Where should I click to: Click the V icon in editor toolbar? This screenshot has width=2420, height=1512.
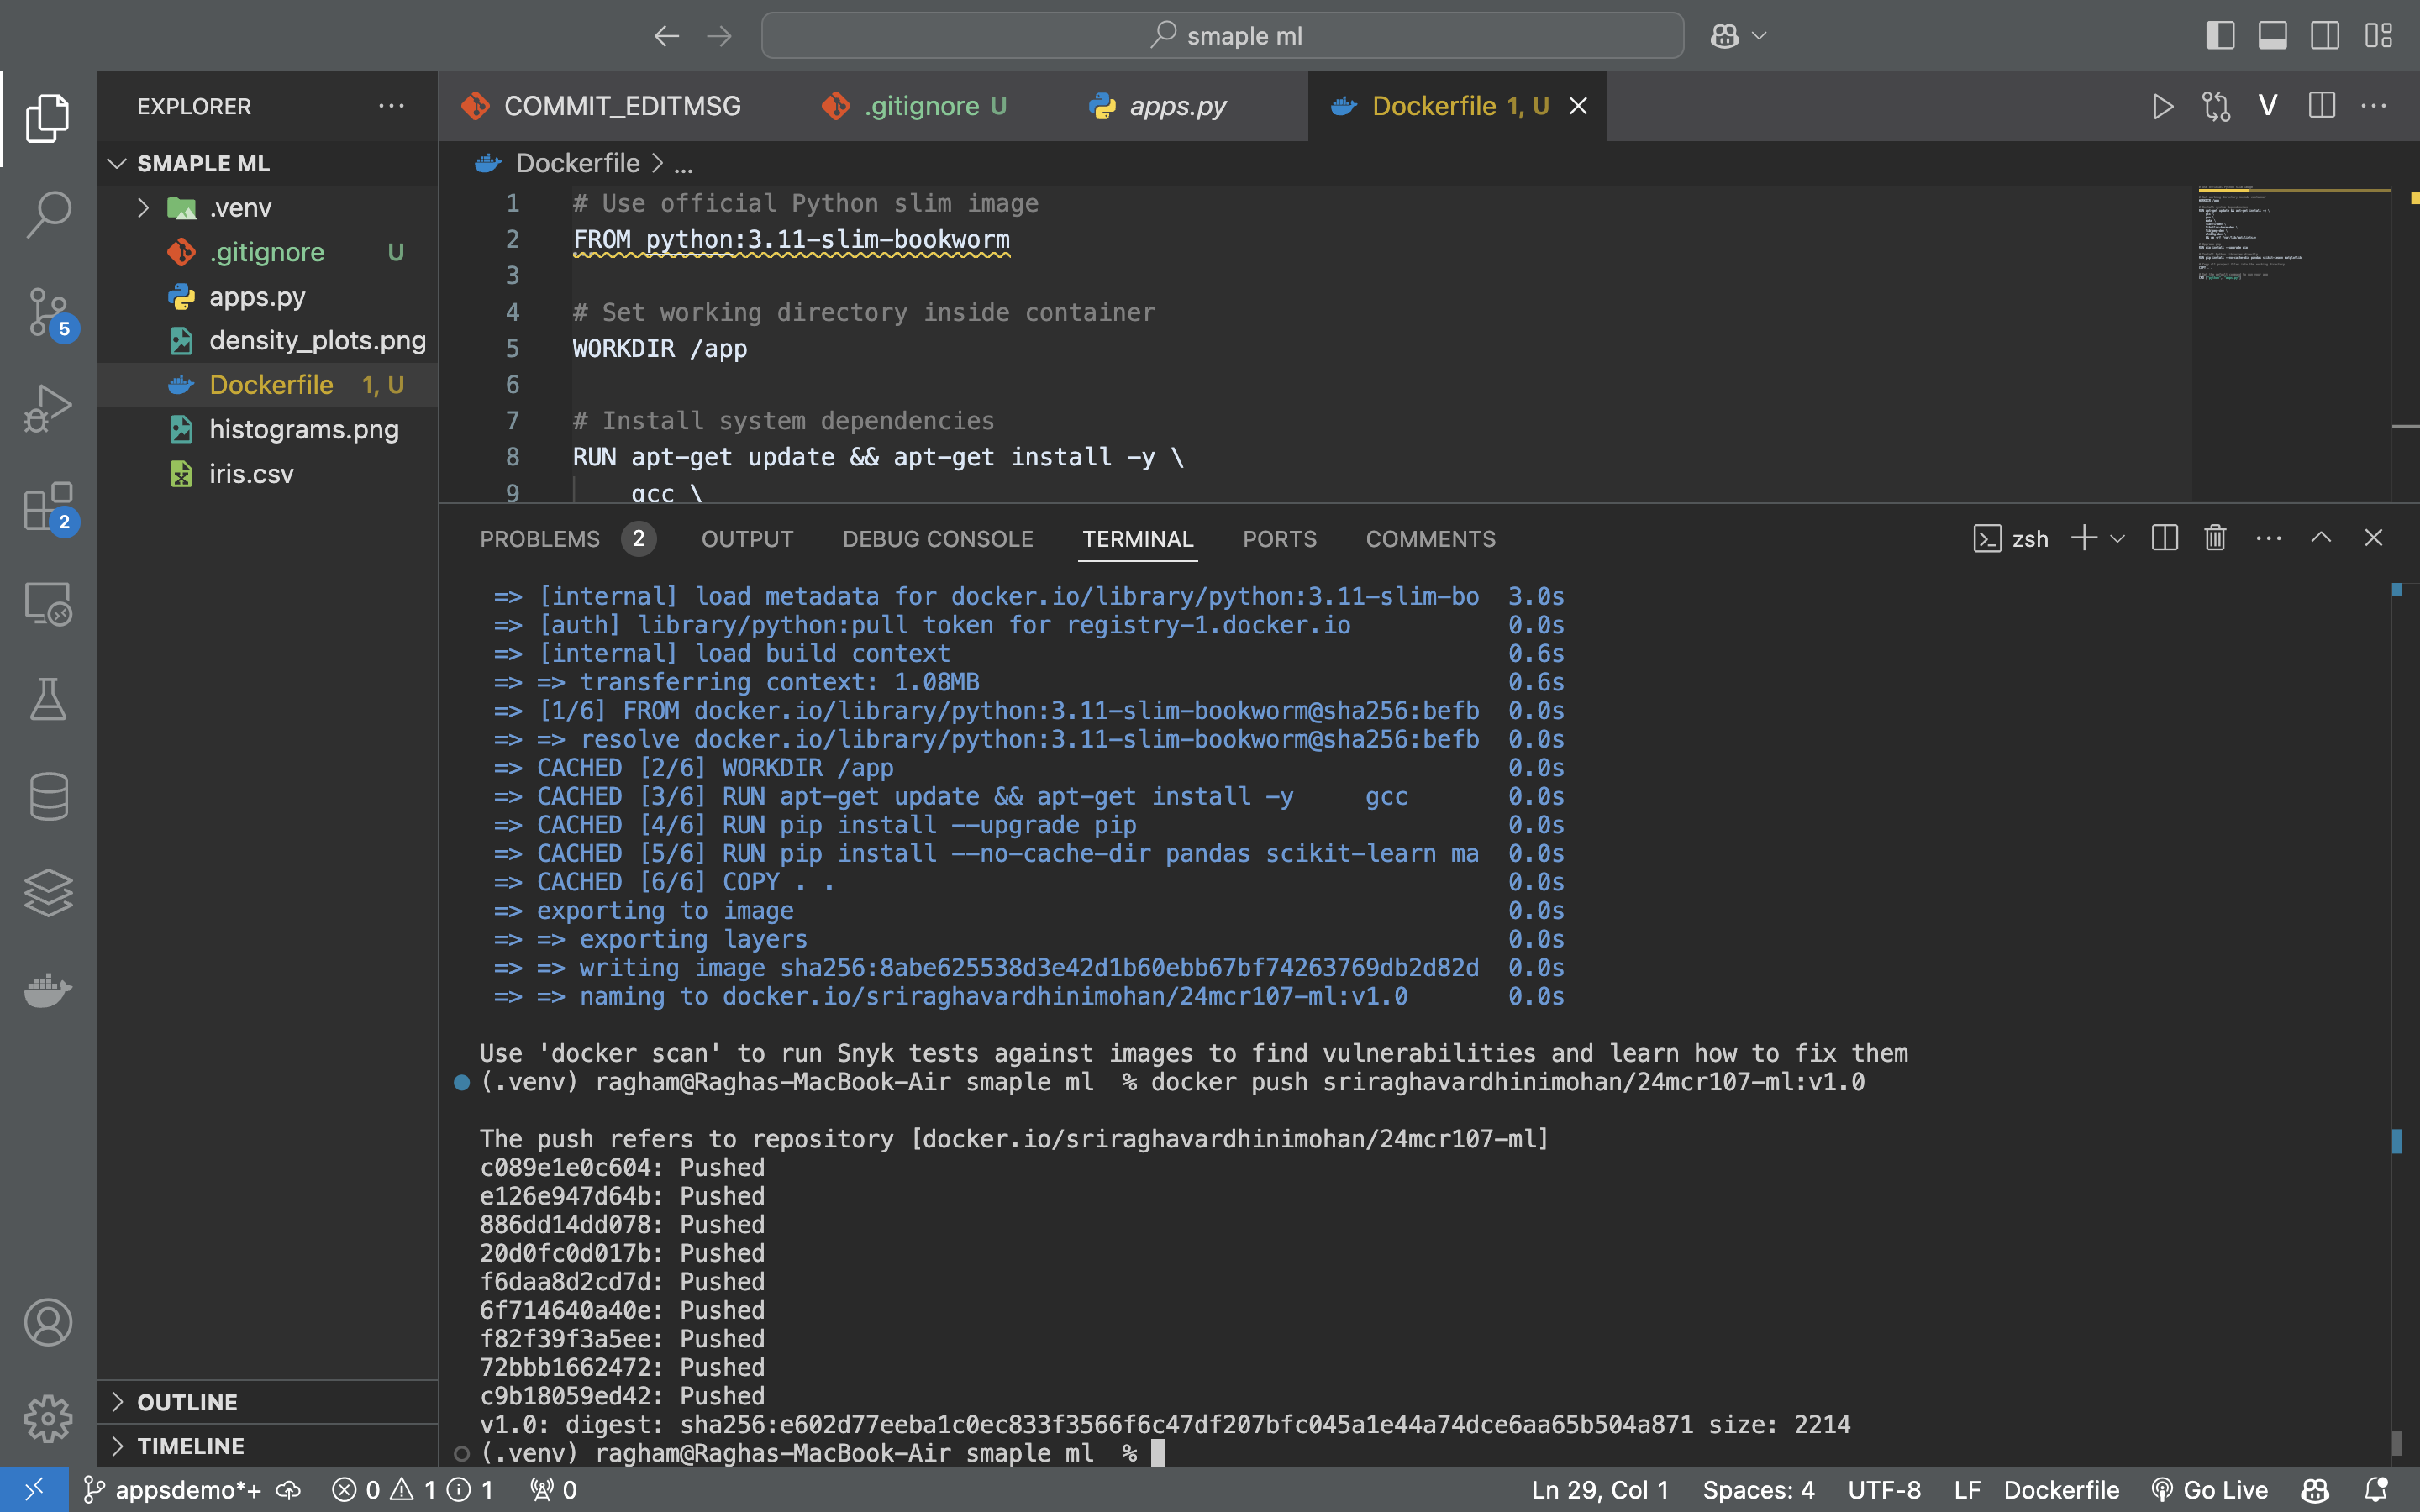pyautogui.click(x=2268, y=106)
